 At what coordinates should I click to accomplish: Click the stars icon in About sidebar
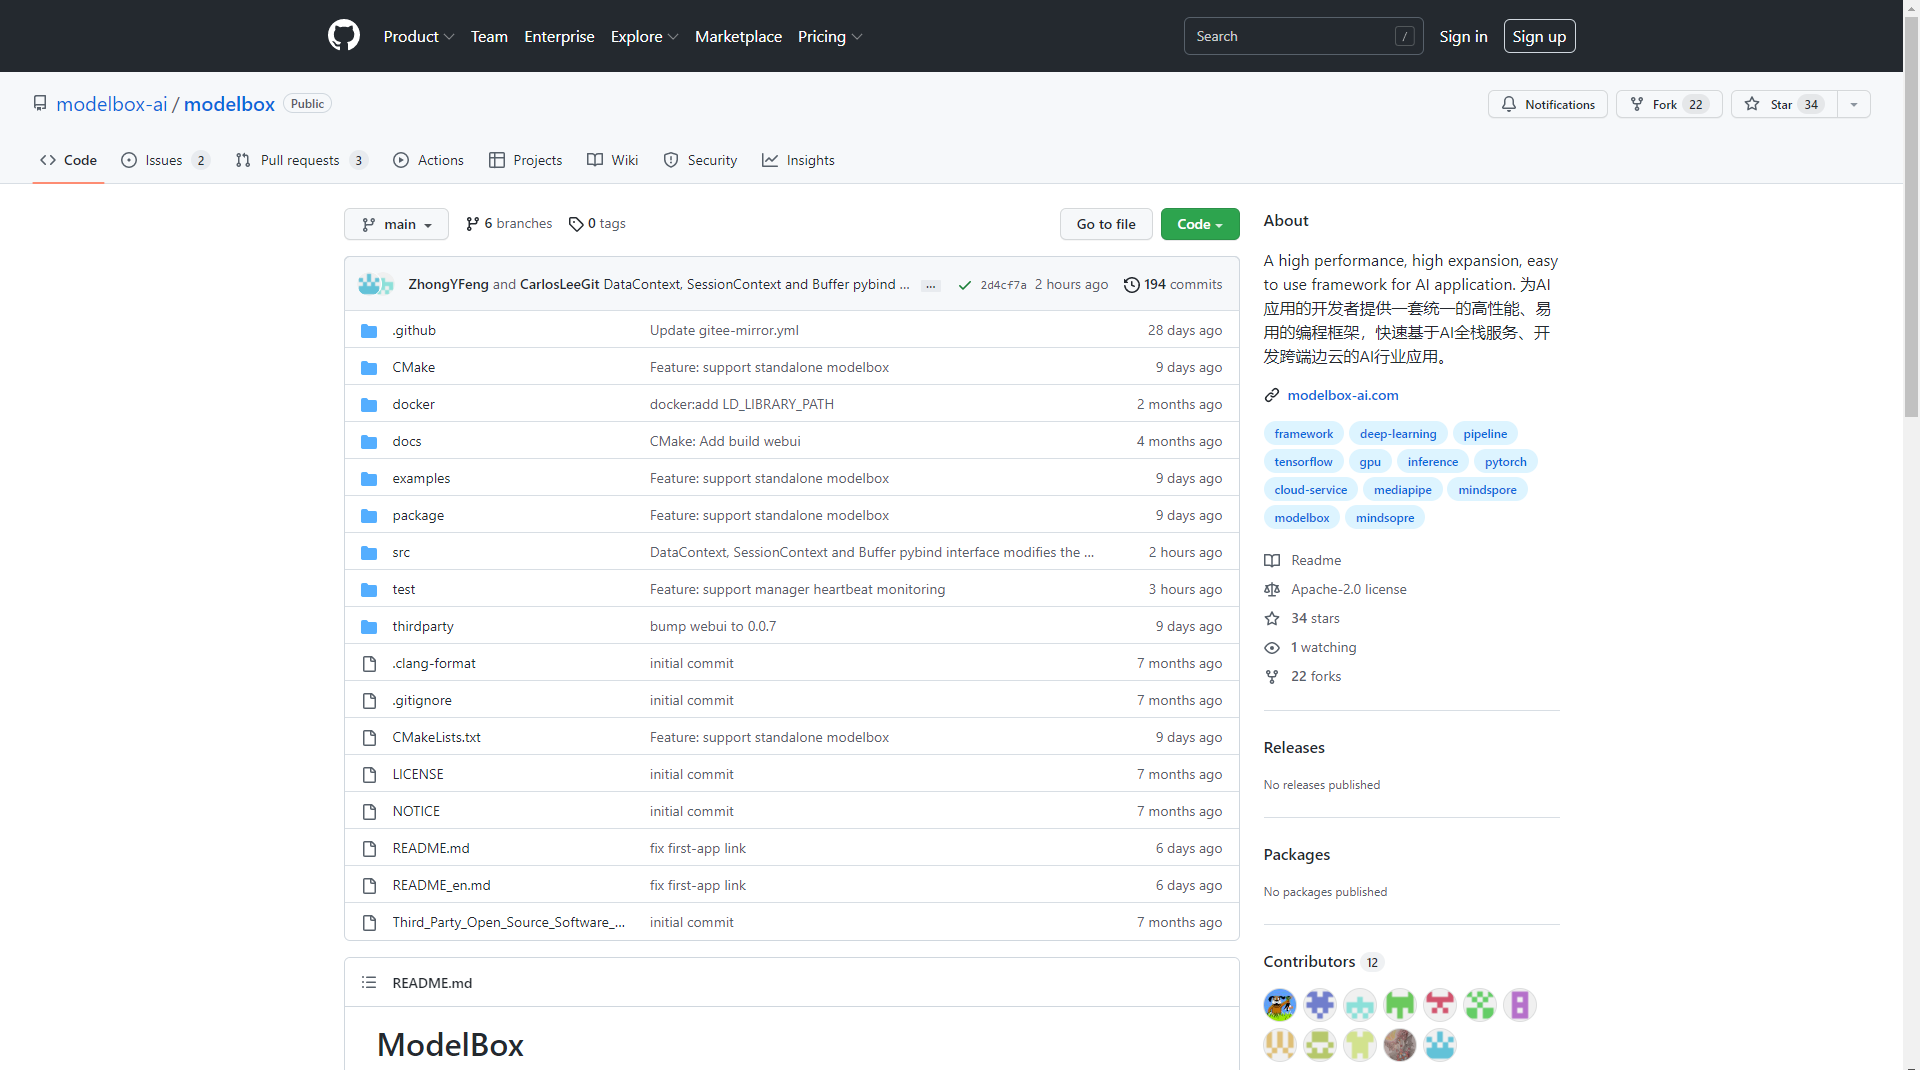coord(1272,619)
